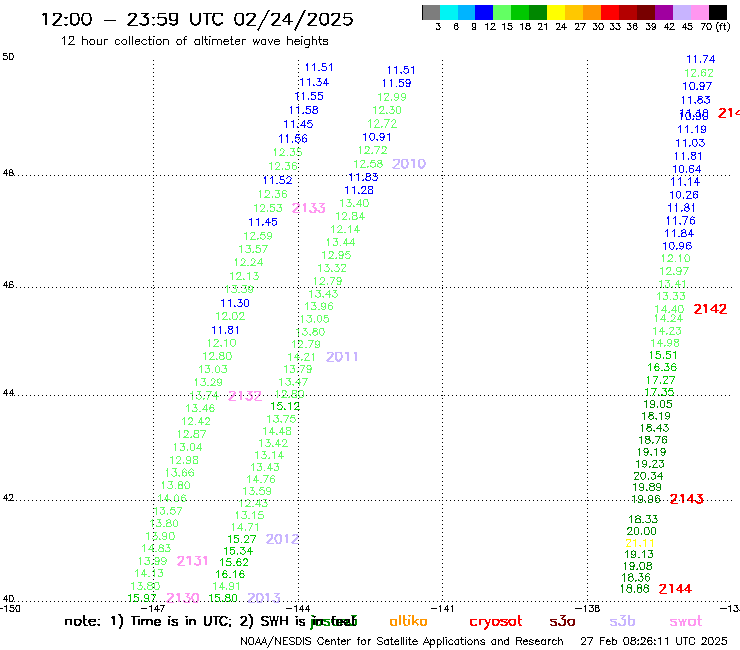This screenshot has width=740, height=650.
Task: Click the wave height value '20.00'
Action: pos(641,531)
